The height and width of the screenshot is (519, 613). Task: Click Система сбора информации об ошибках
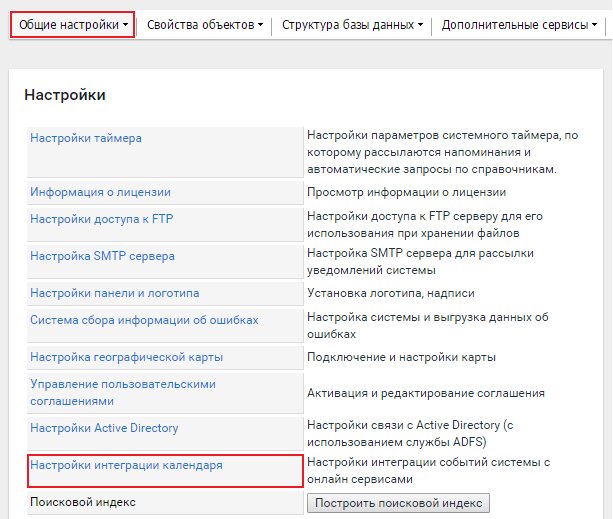click(x=144, y=320)
